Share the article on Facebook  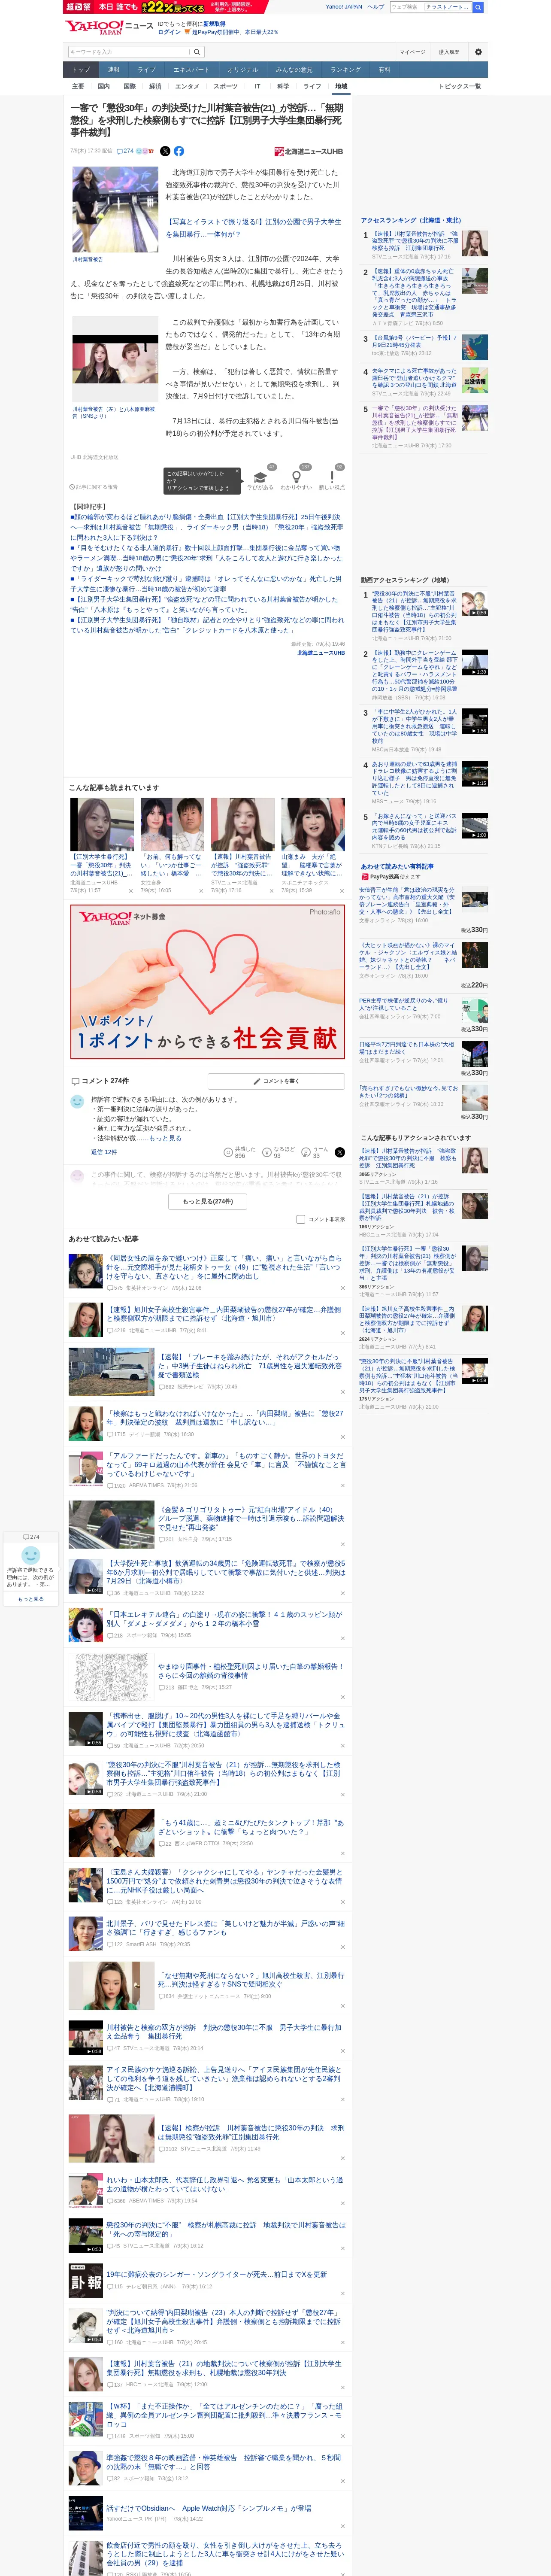(179, 151)
